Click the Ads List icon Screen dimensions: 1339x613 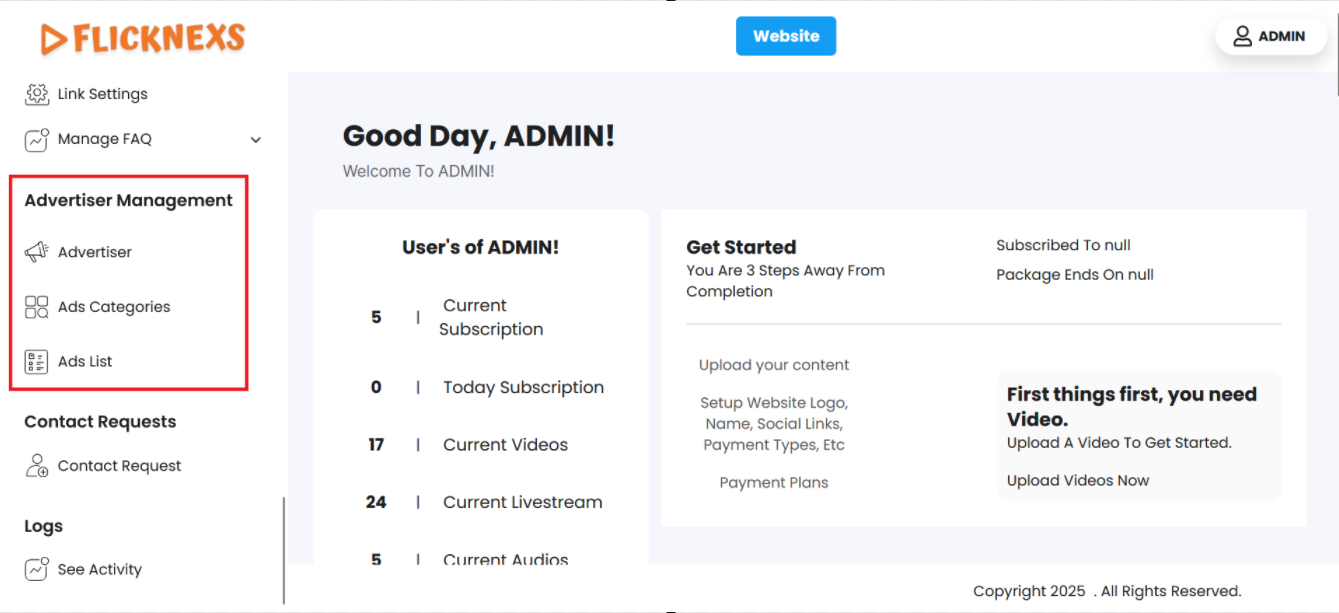(37, 362)
